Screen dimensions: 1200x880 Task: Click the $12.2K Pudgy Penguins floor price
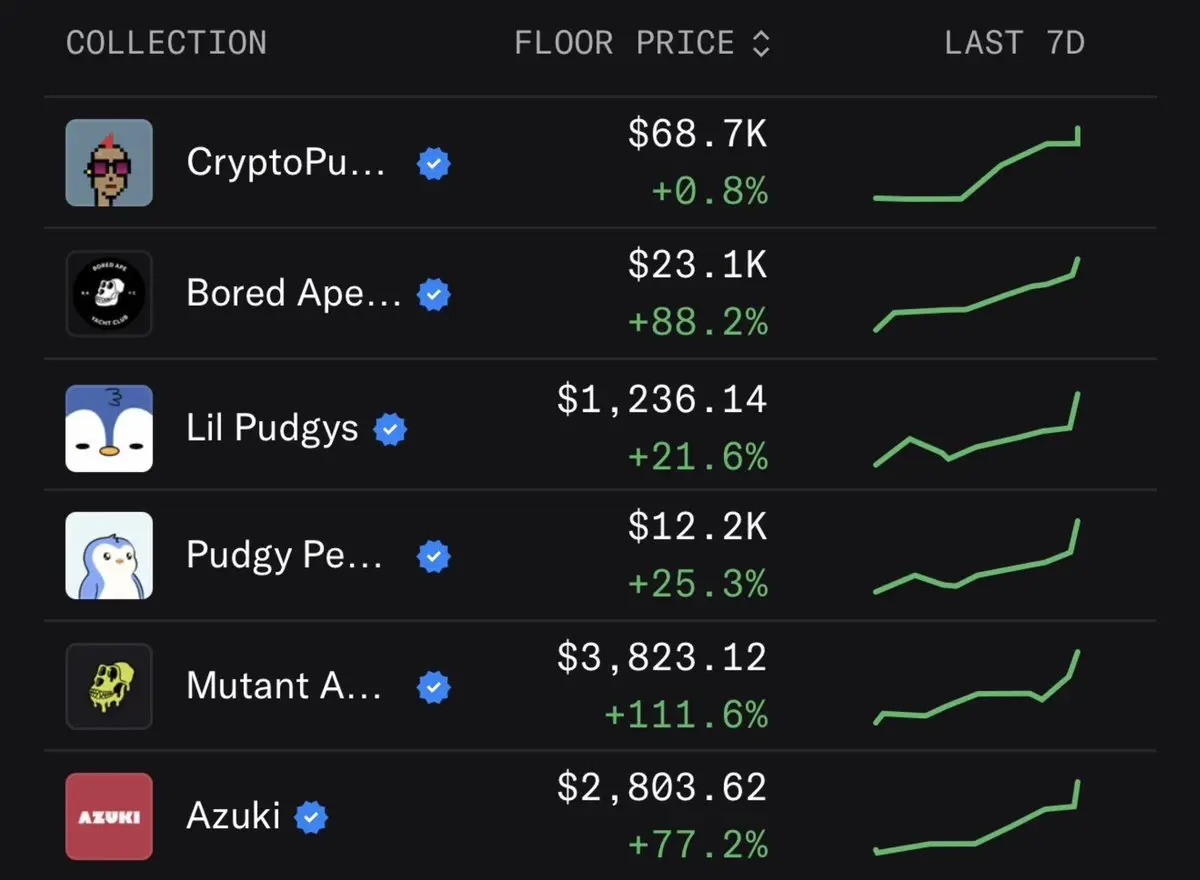[x=697, y=527]
